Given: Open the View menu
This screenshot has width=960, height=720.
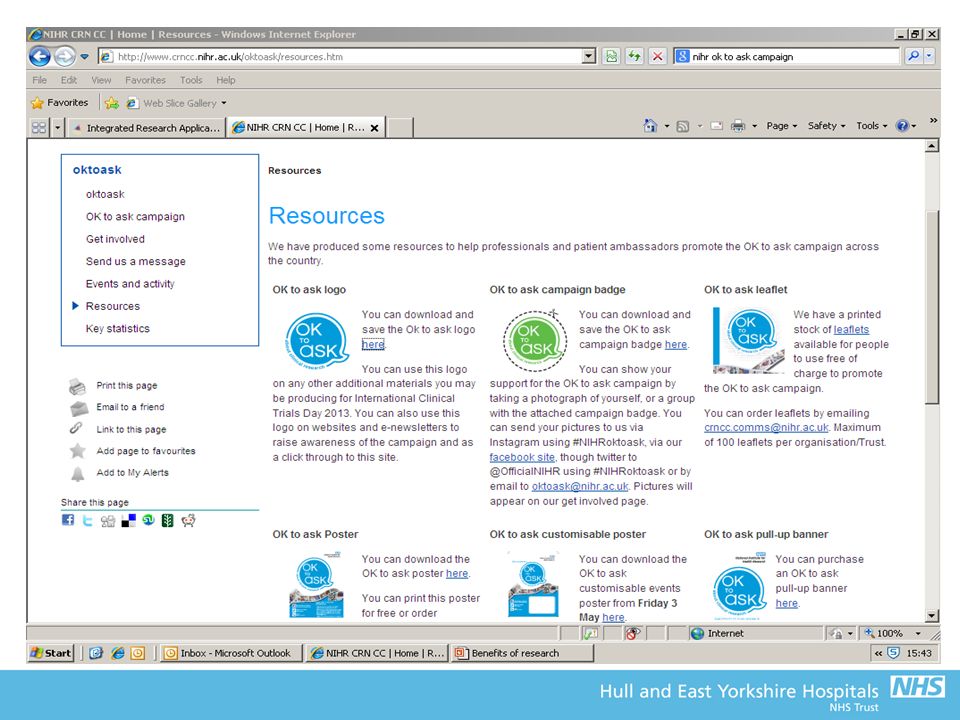Looking at the screenshot, I should click(101, 80).
